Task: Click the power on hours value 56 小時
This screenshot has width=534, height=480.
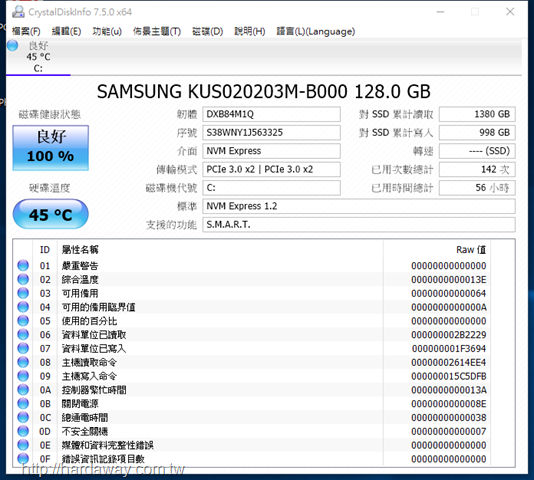Action: [x=477, y=188]
